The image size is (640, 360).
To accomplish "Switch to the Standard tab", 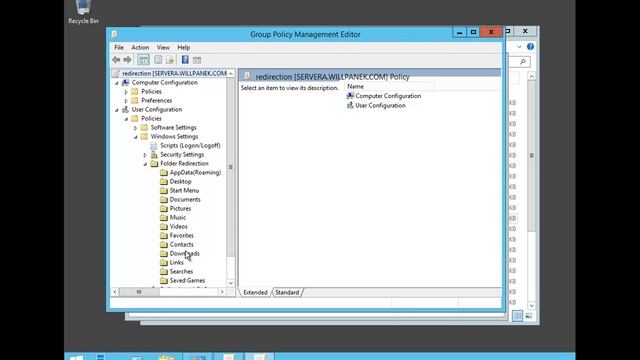I will 287,292.
